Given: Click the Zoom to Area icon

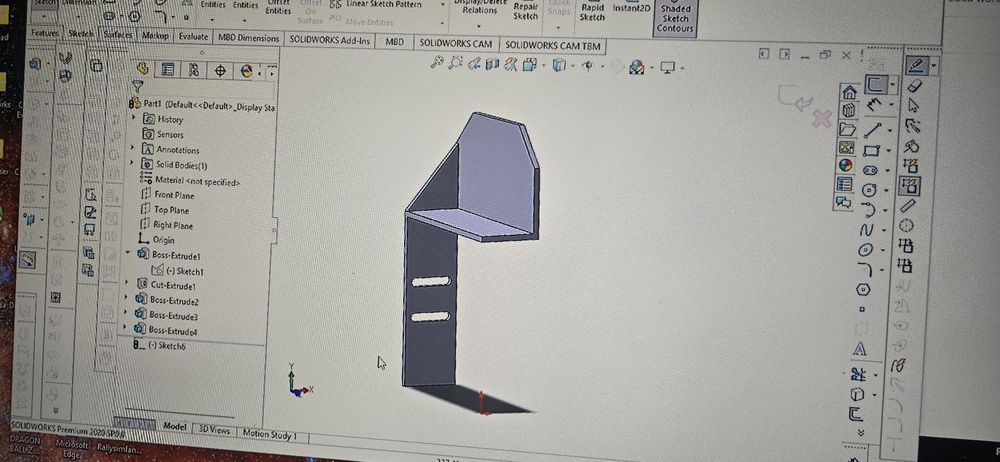Looking at the screenshot, I should [455, 63].
